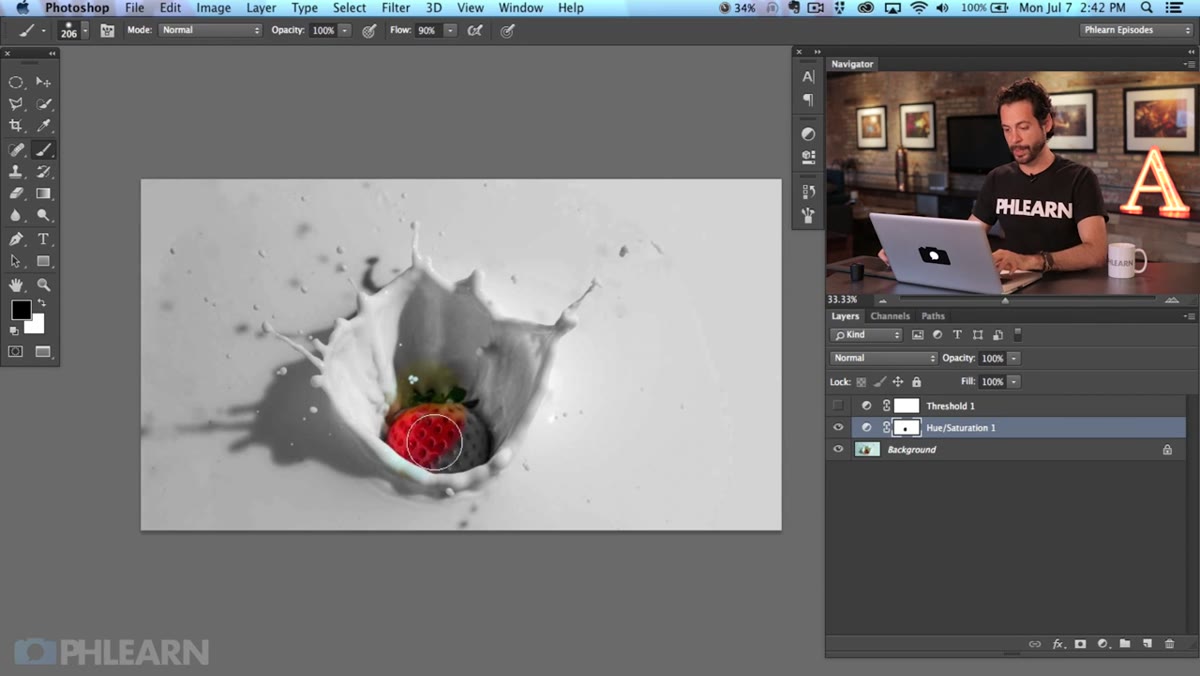This screenshot has height=676, width=1200.
Task: Hide the Hue/Saturation 1 layer
Action: (x=838, y=428)
